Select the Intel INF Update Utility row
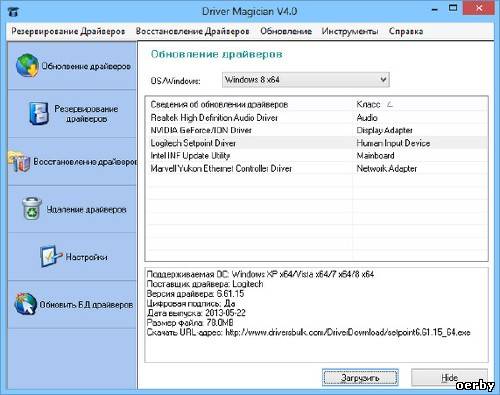The width and height of the screenshot is (500, 395). click(317, 156)
